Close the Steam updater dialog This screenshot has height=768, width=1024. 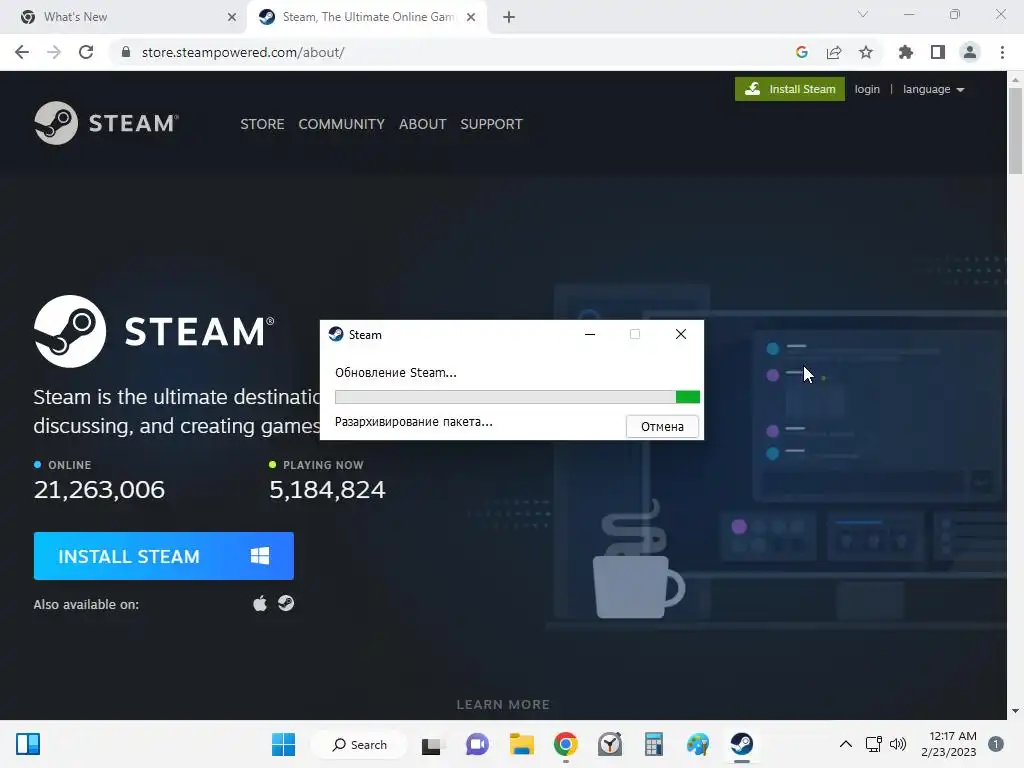(680, 334)
